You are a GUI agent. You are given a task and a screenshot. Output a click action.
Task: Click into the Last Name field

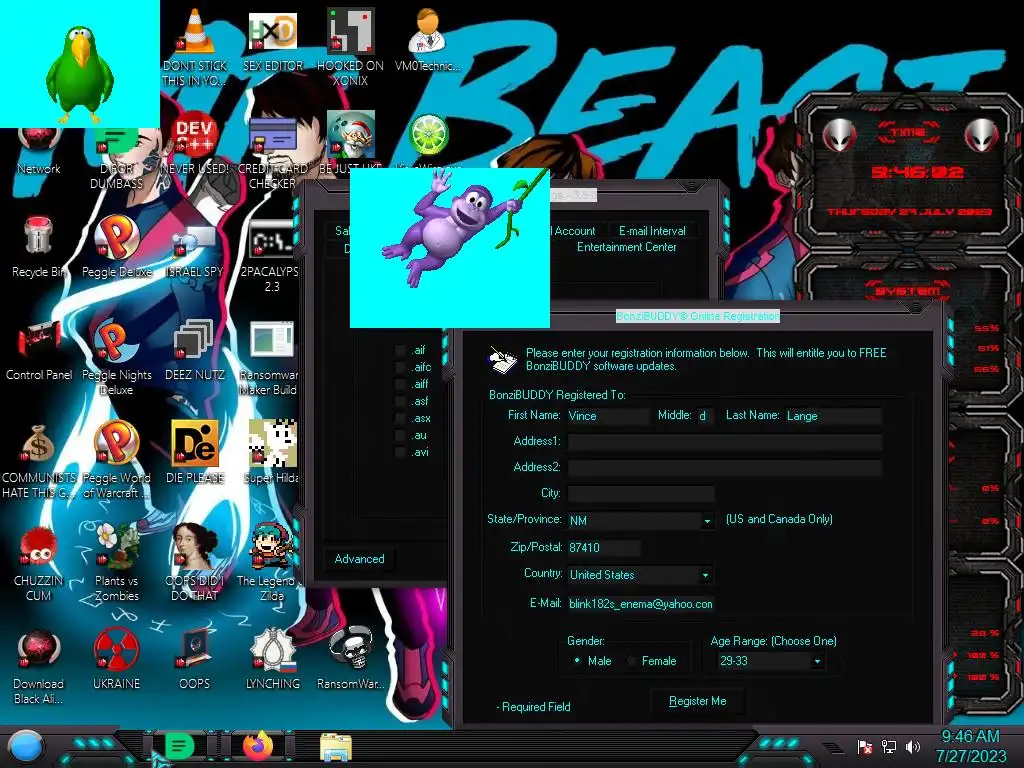tap(833, 416)
